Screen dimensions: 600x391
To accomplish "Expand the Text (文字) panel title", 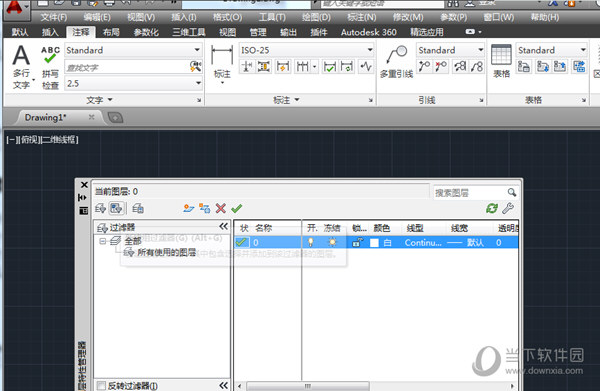I will [99, 100].
